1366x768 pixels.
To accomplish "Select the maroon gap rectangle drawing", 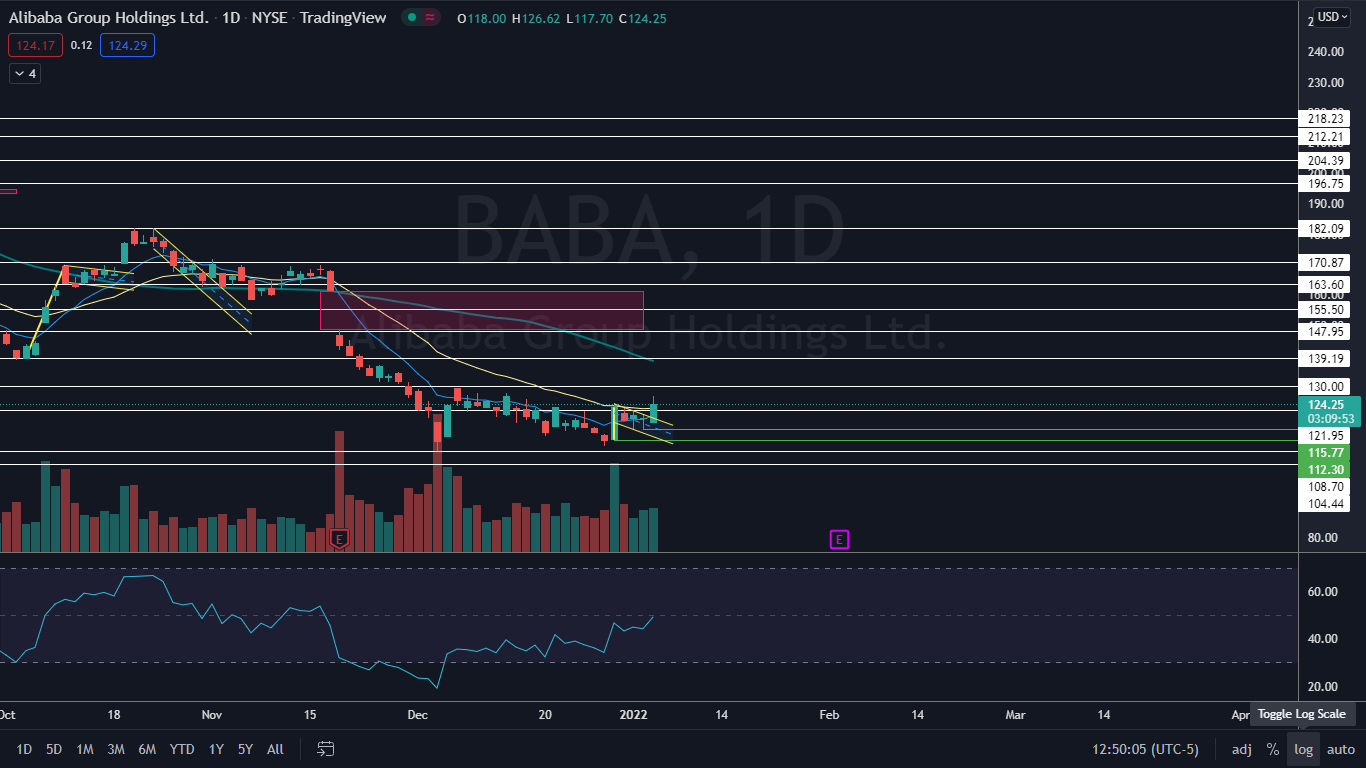I will (x=481, y=310).
